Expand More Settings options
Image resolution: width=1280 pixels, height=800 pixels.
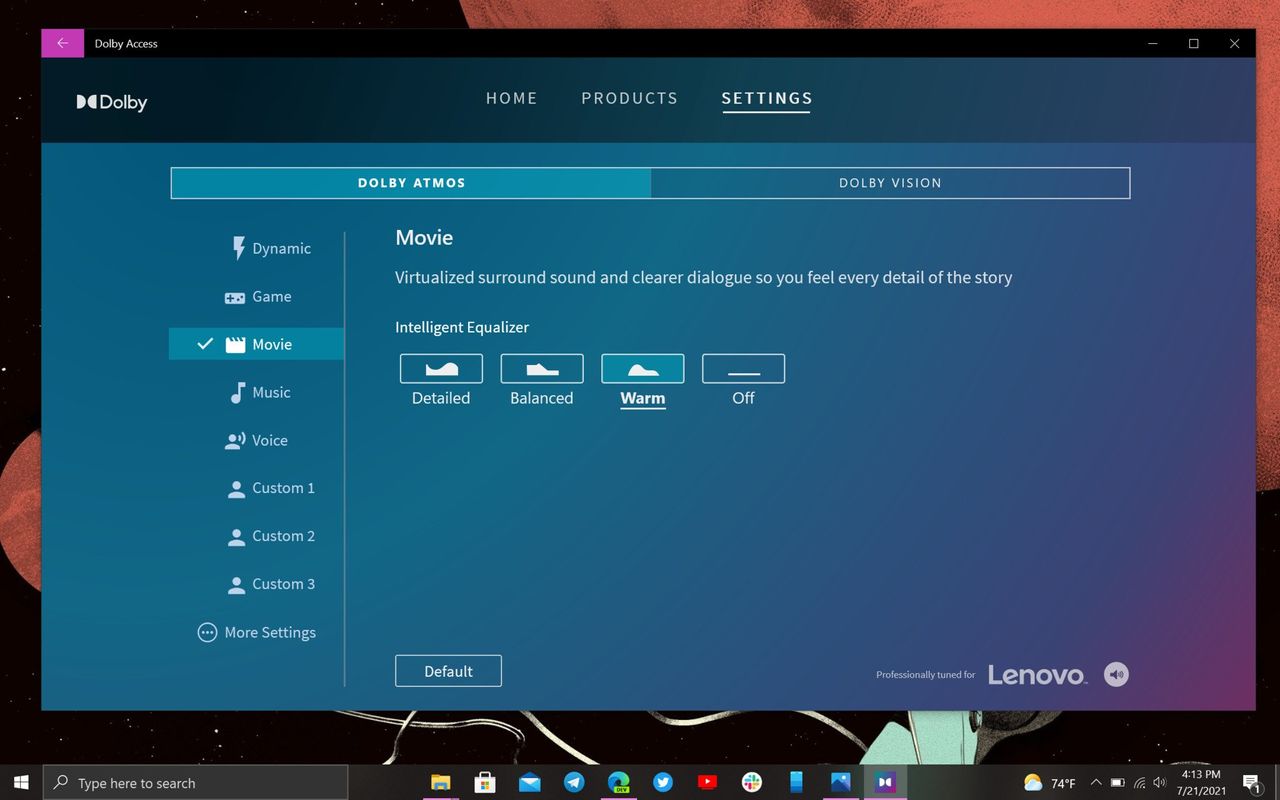[x=257, y=632]
